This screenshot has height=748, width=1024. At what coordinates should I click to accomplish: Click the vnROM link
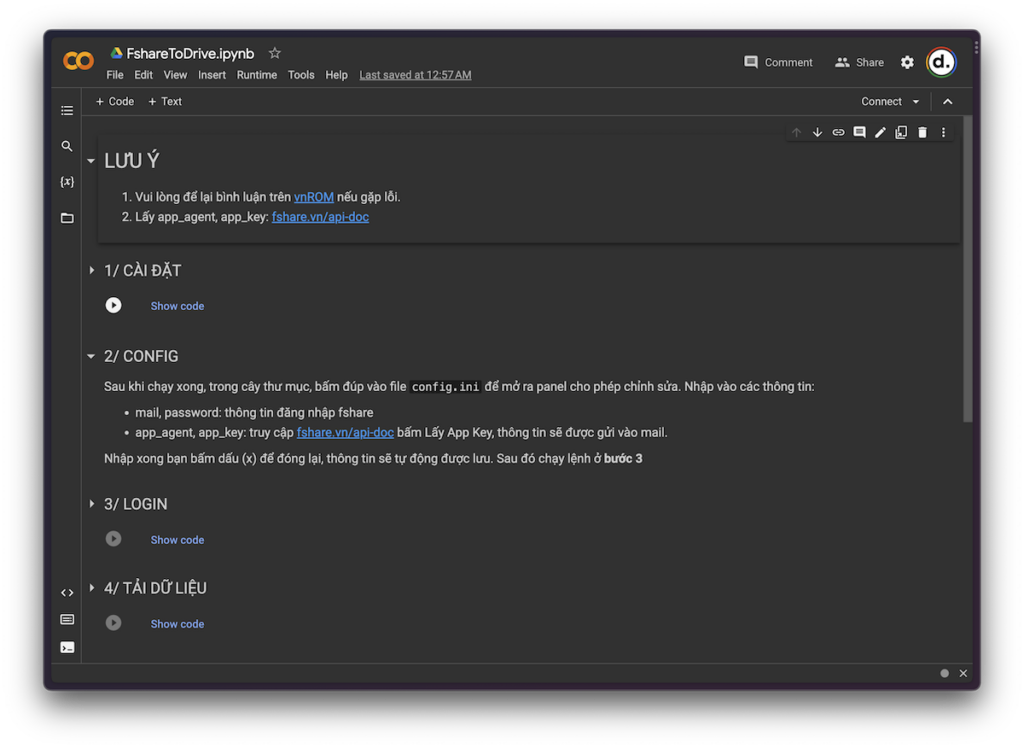[313, 197]
